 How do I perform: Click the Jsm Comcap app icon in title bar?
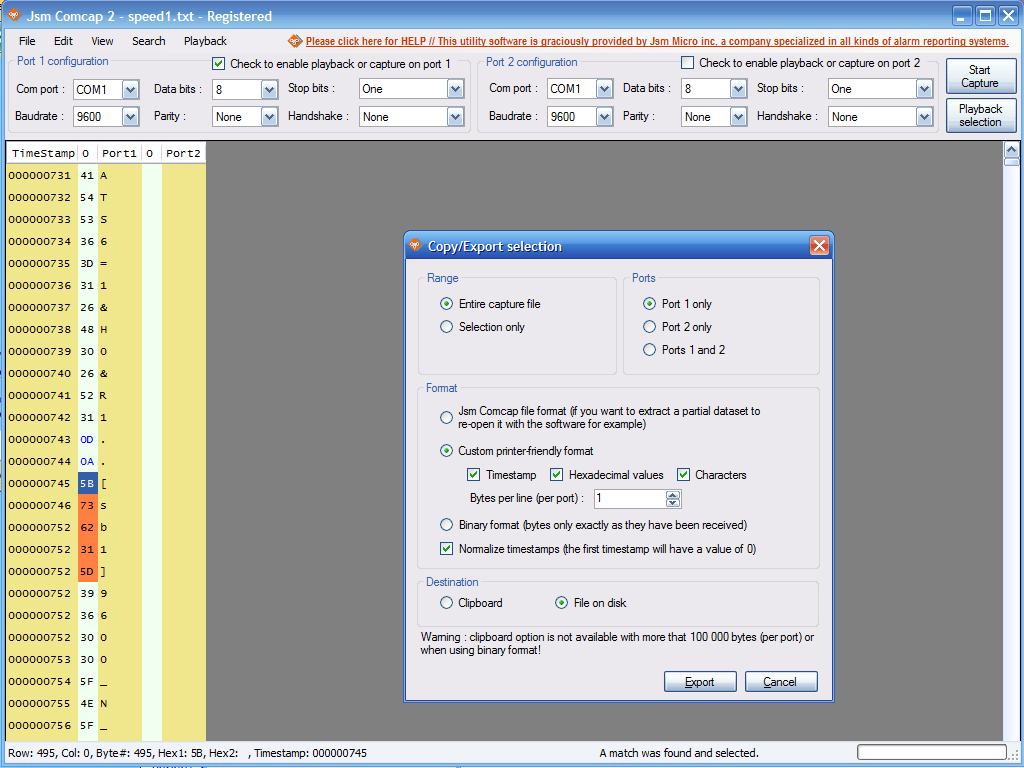[x=13, y=15]
